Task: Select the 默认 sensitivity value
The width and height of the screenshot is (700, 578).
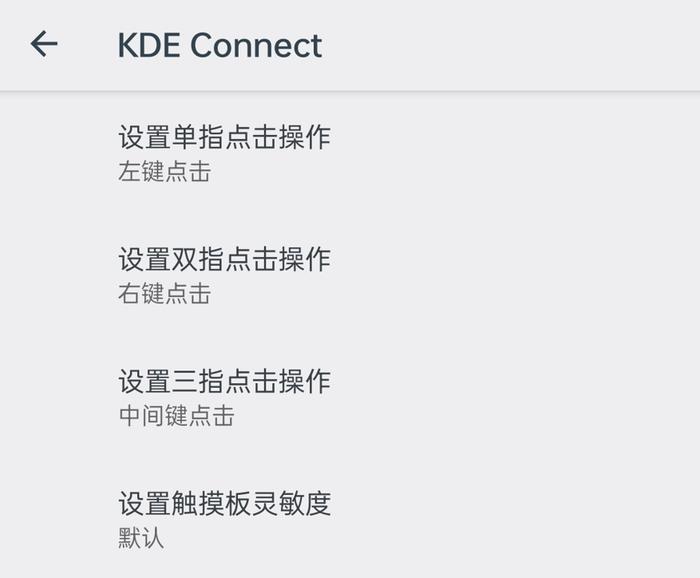Action: [141, 538]
